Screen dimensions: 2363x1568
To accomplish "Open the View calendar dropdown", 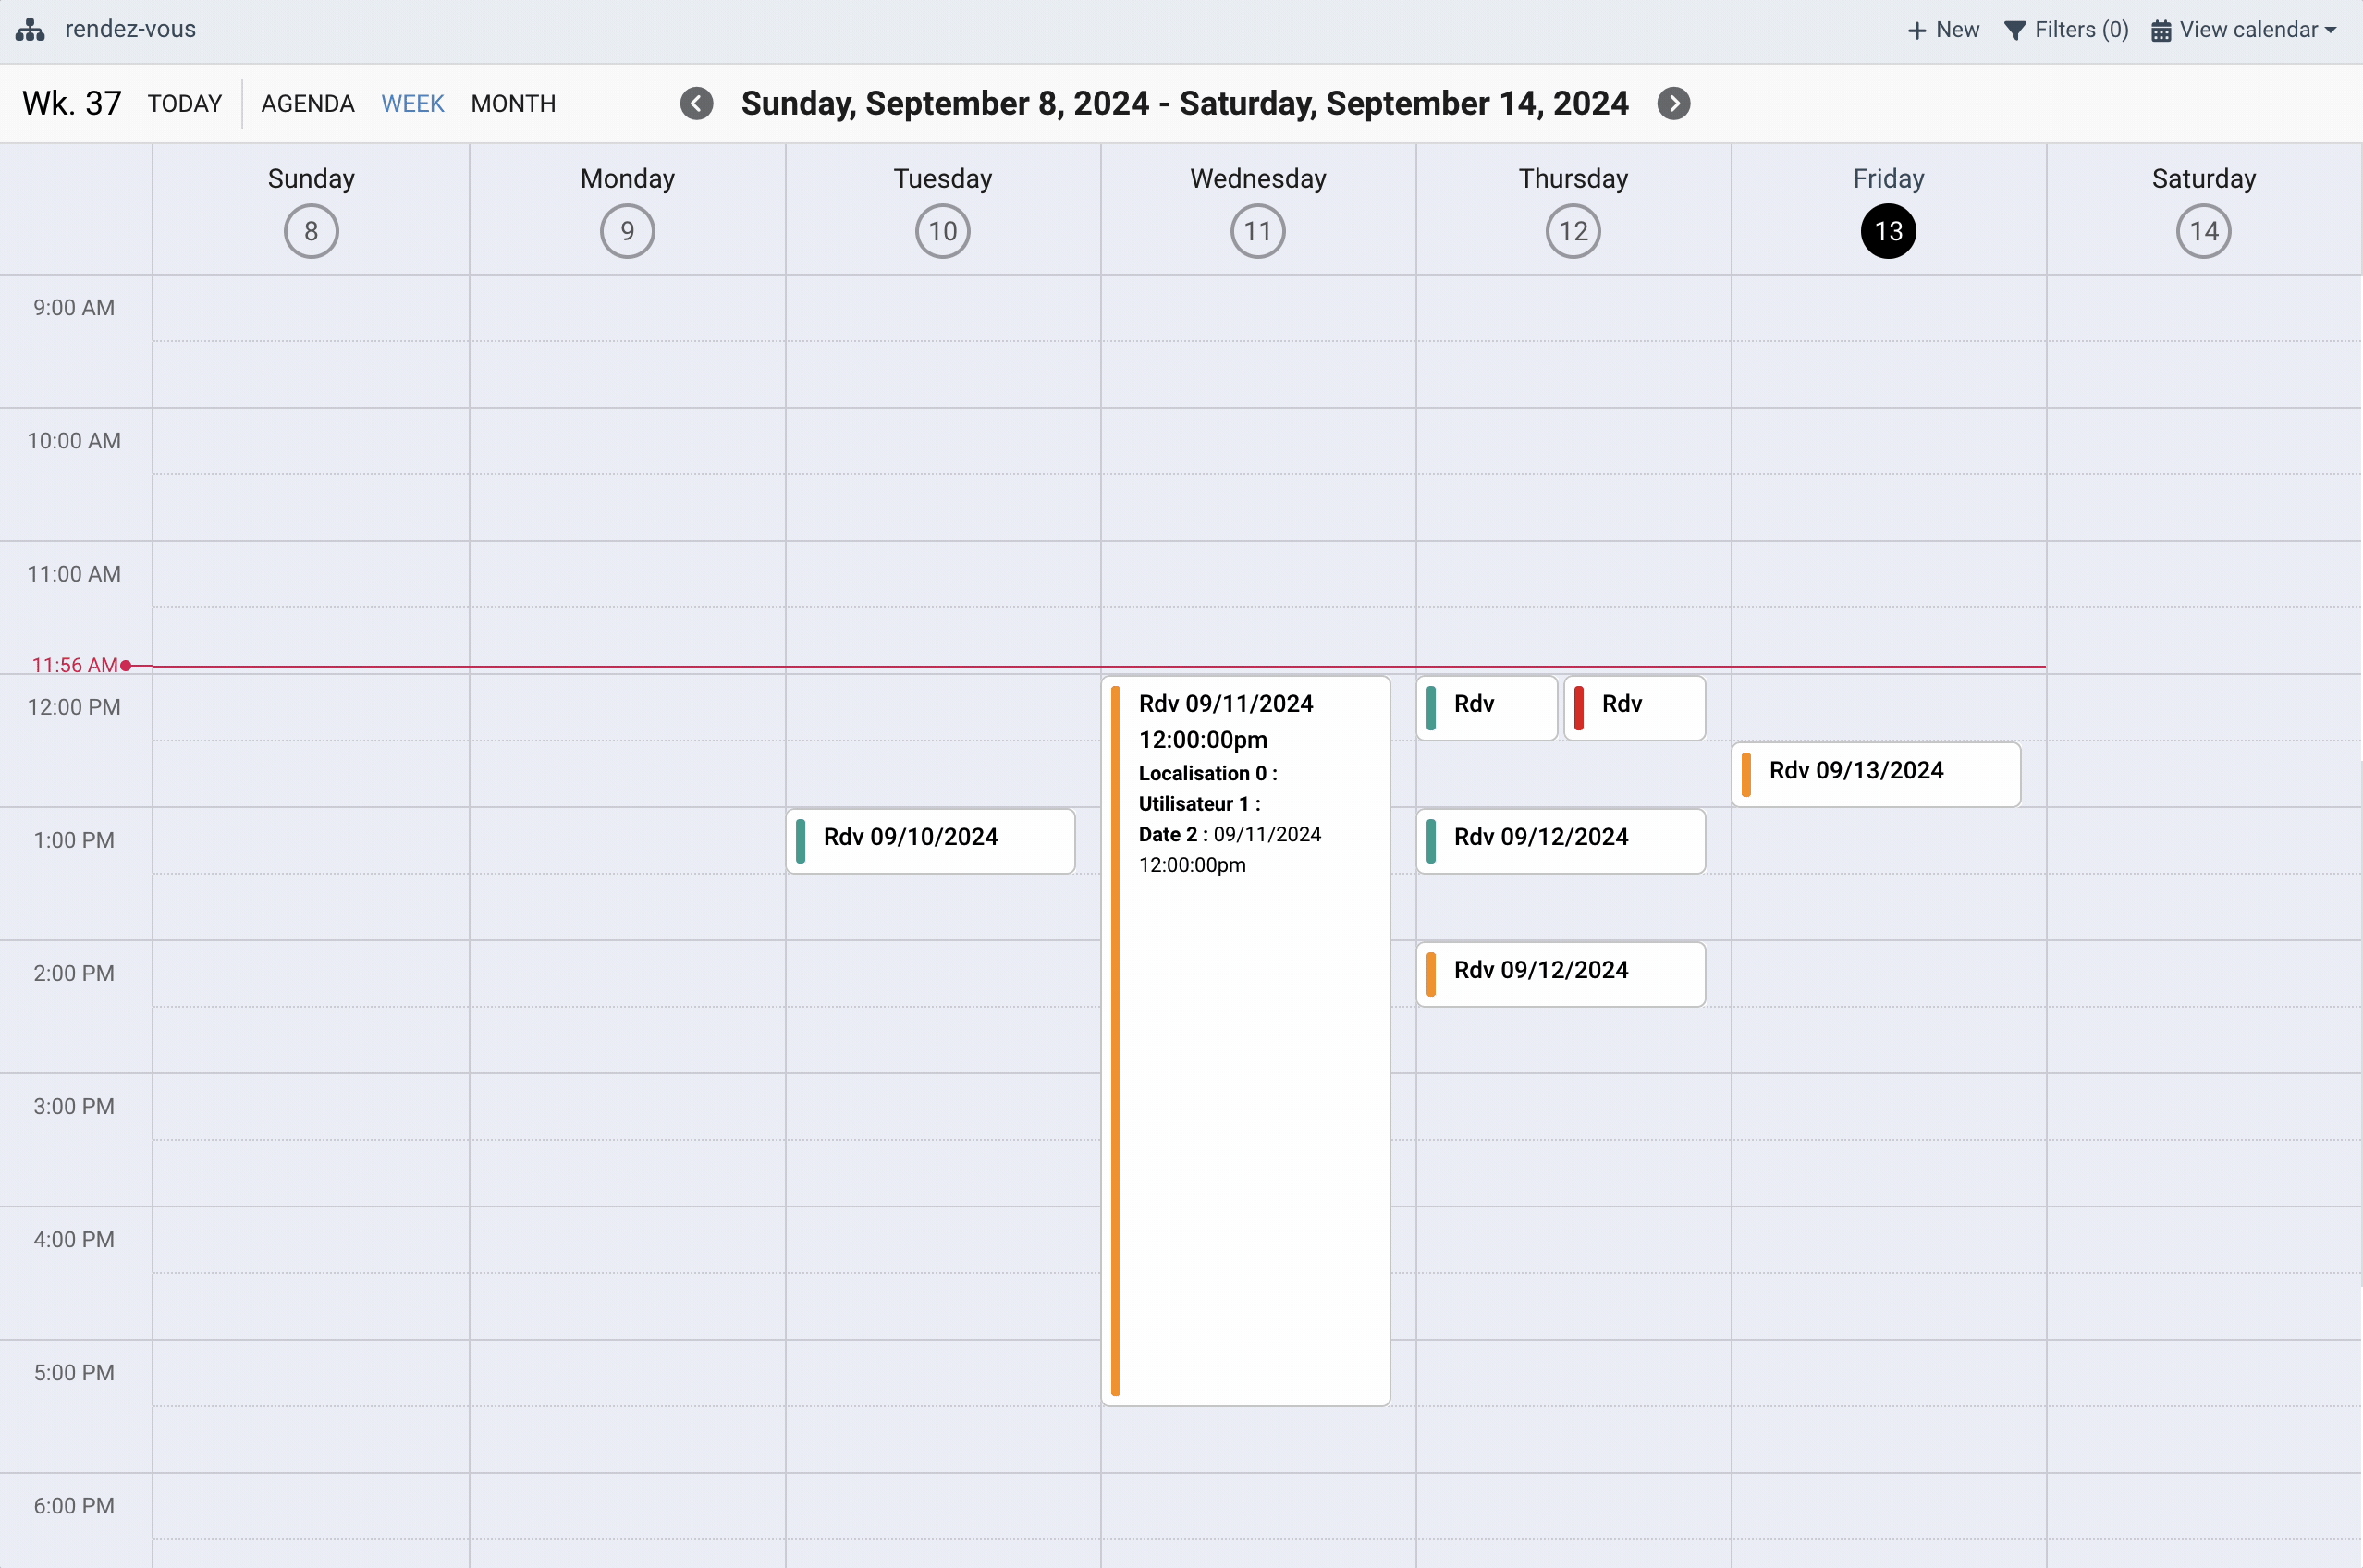I will (x=2246, y=29).
